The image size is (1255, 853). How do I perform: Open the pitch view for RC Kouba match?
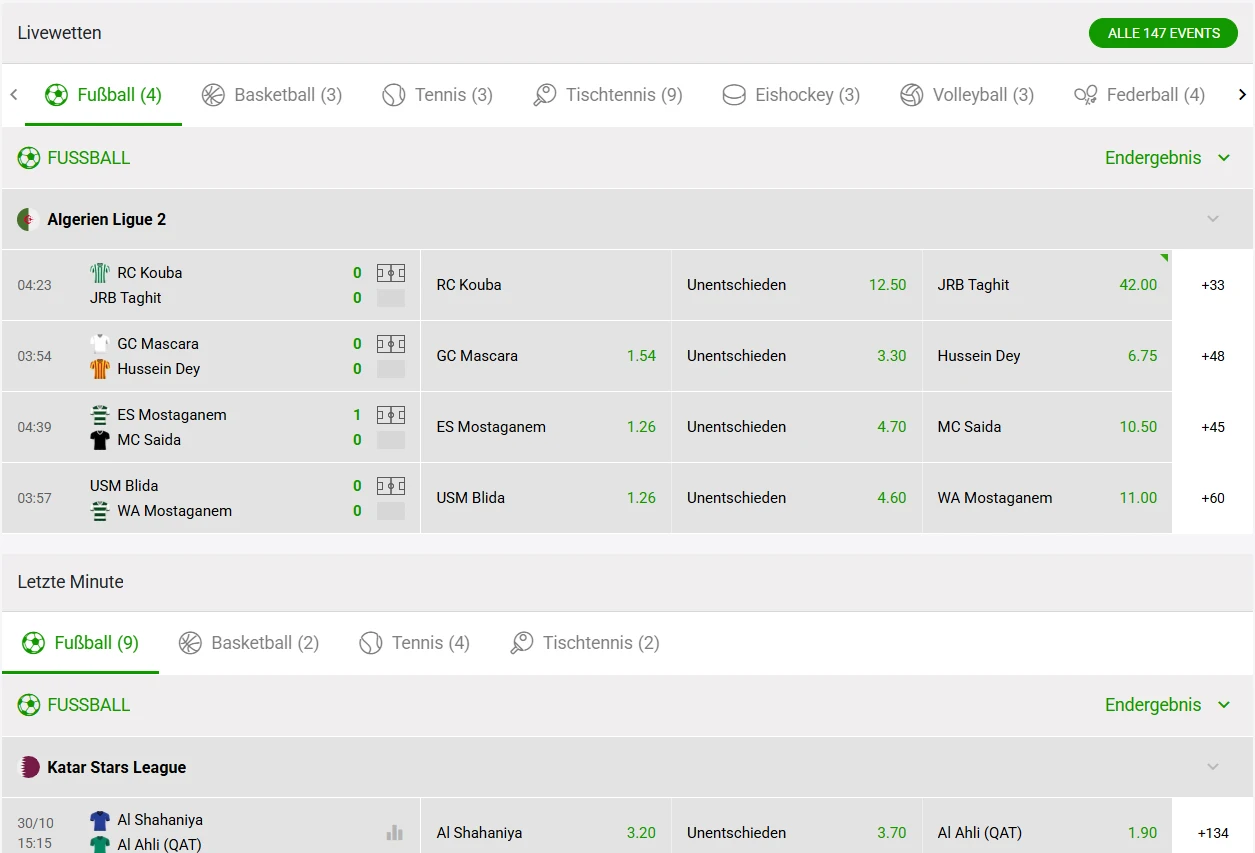pos(391,272)
